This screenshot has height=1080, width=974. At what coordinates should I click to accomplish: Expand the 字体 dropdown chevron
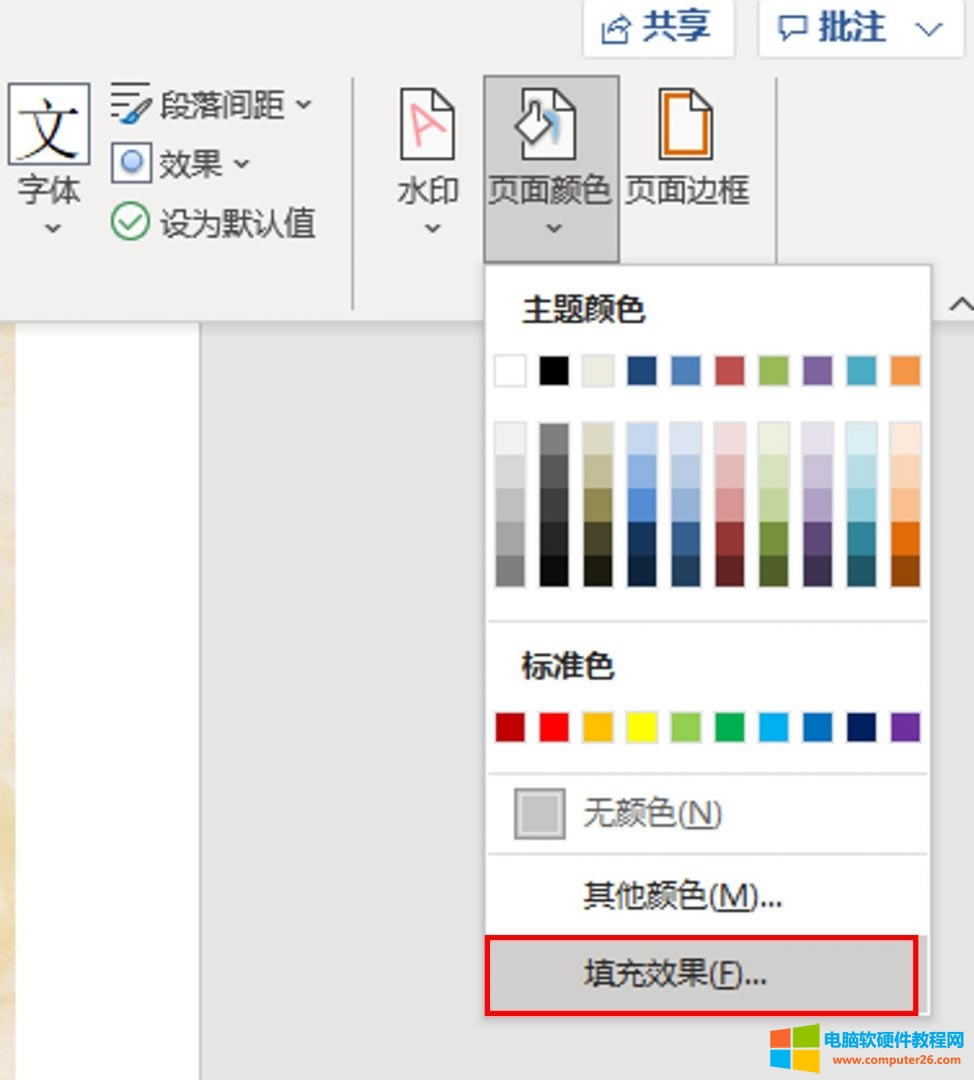click(x=52, y=228)
